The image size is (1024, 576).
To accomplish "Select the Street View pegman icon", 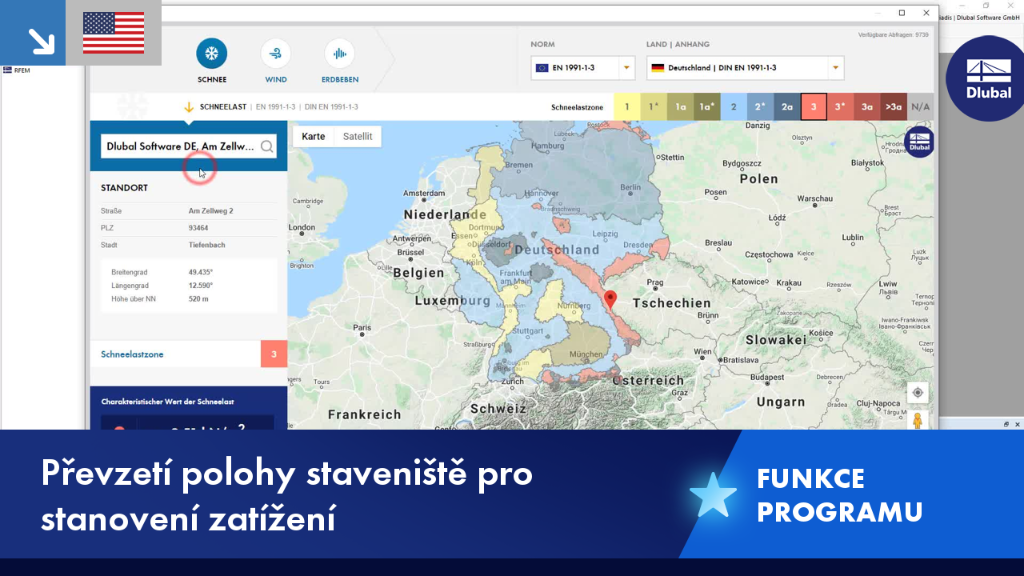I will pyautogui.click(x=918, y=420).
